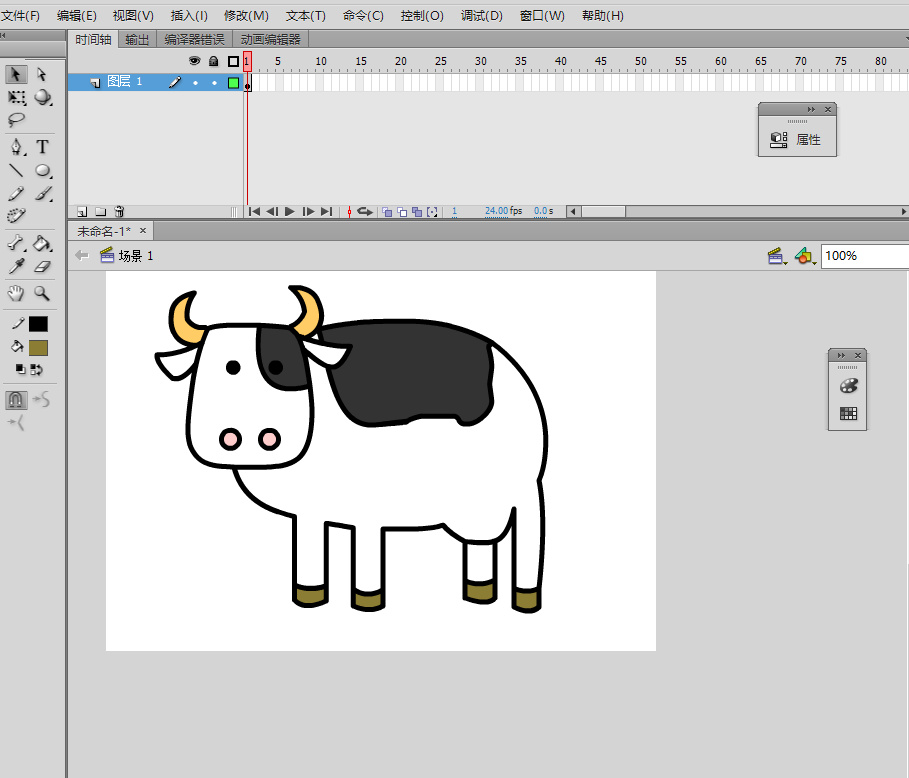
Task: Select the Eyedropper tool
Action: tap(16, 267)
